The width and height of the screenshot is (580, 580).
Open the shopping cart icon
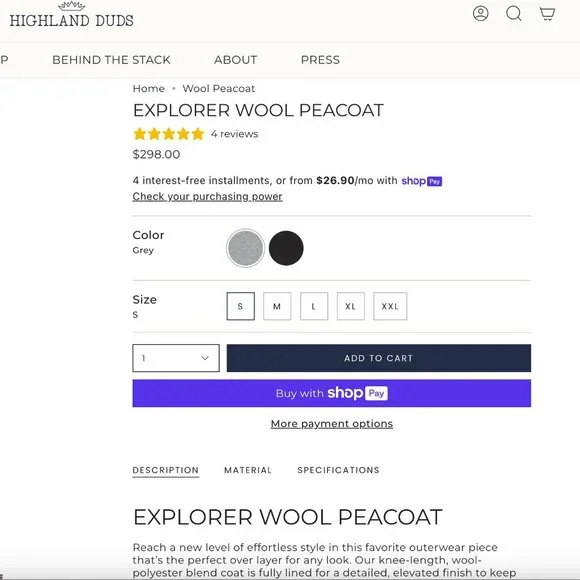(x=547, y=14)
